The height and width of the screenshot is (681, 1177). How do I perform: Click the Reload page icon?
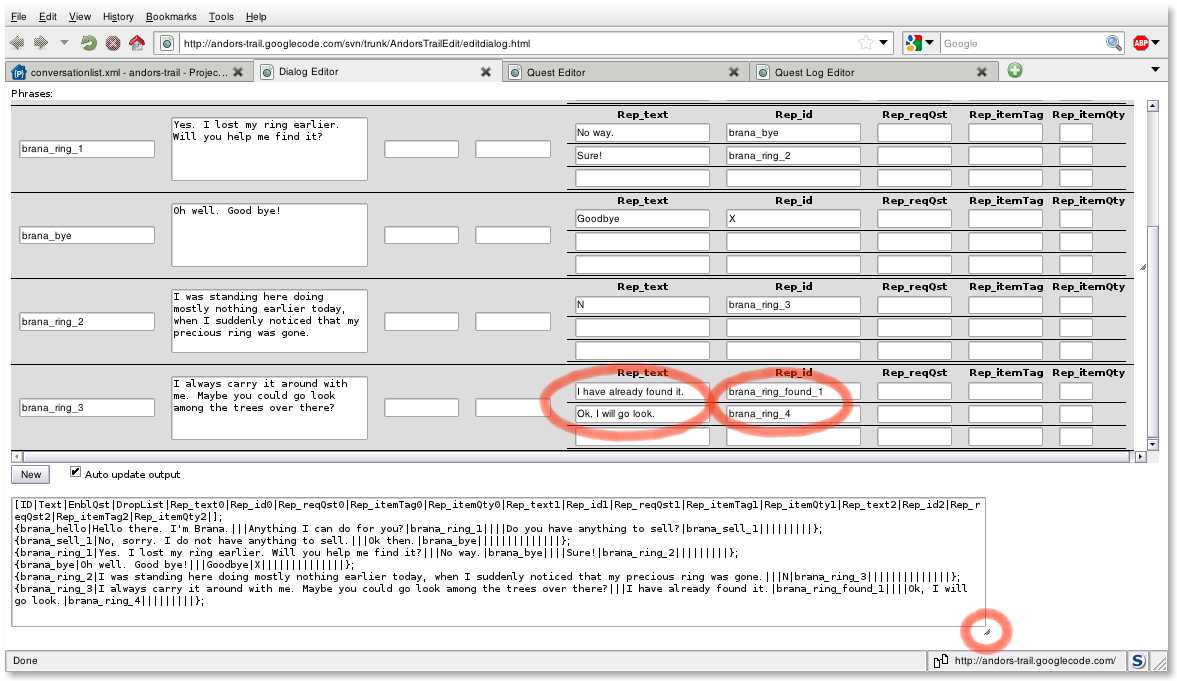pos(89,43)
